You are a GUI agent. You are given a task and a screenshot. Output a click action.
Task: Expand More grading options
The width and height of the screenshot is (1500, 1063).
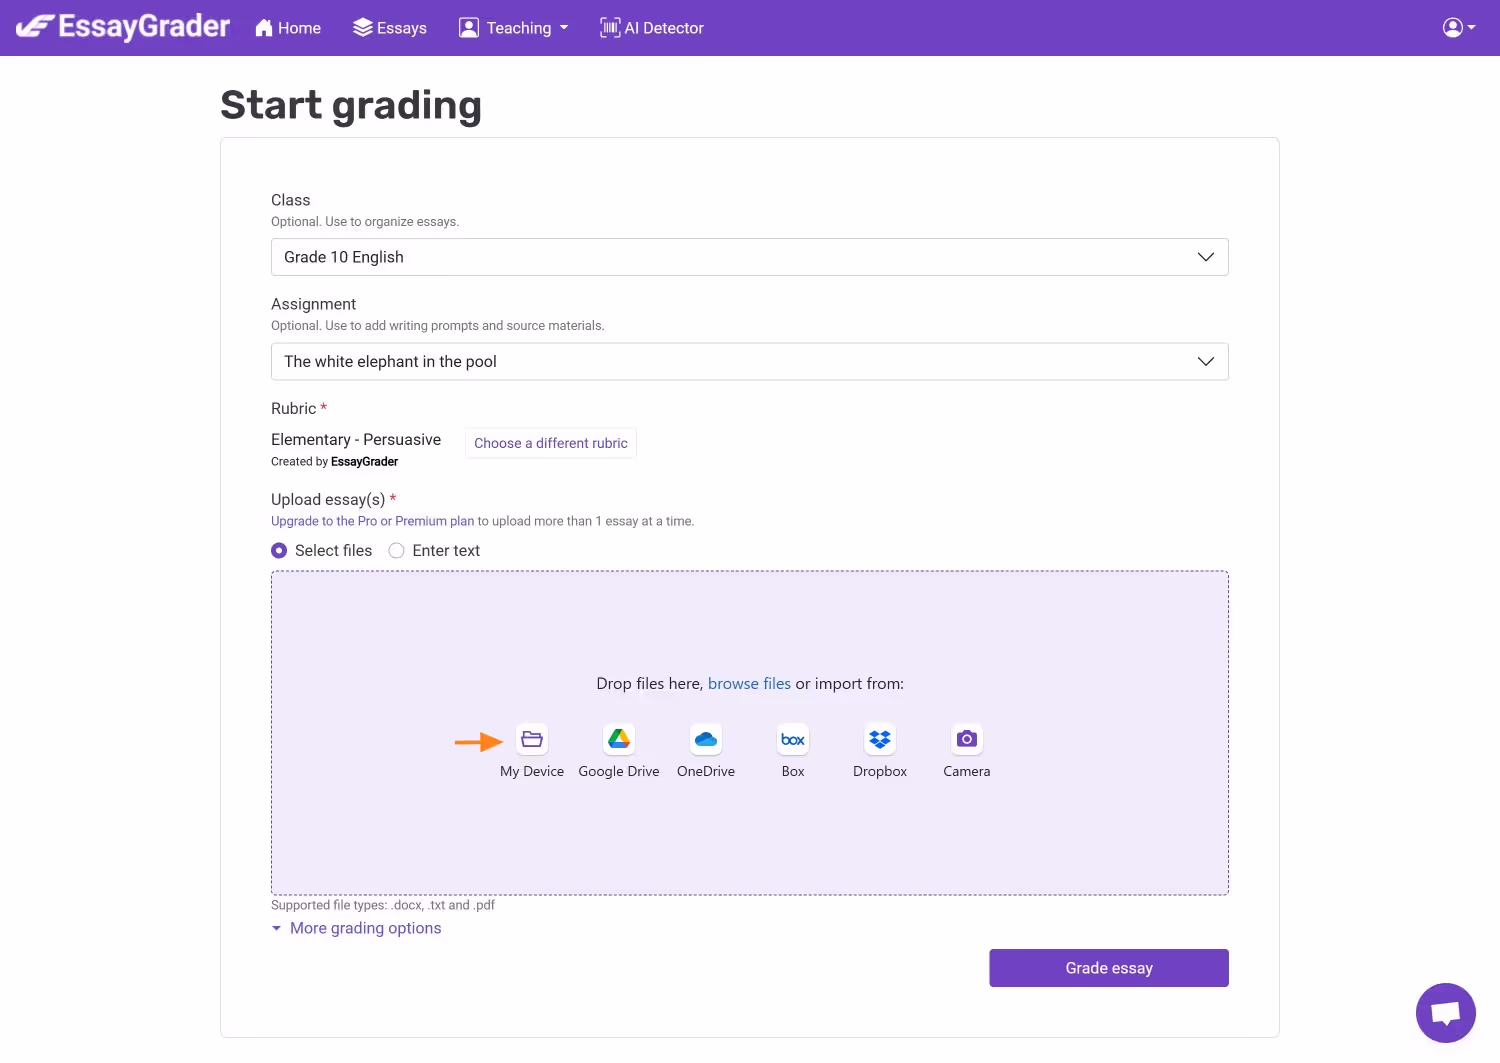coord(356,928)
